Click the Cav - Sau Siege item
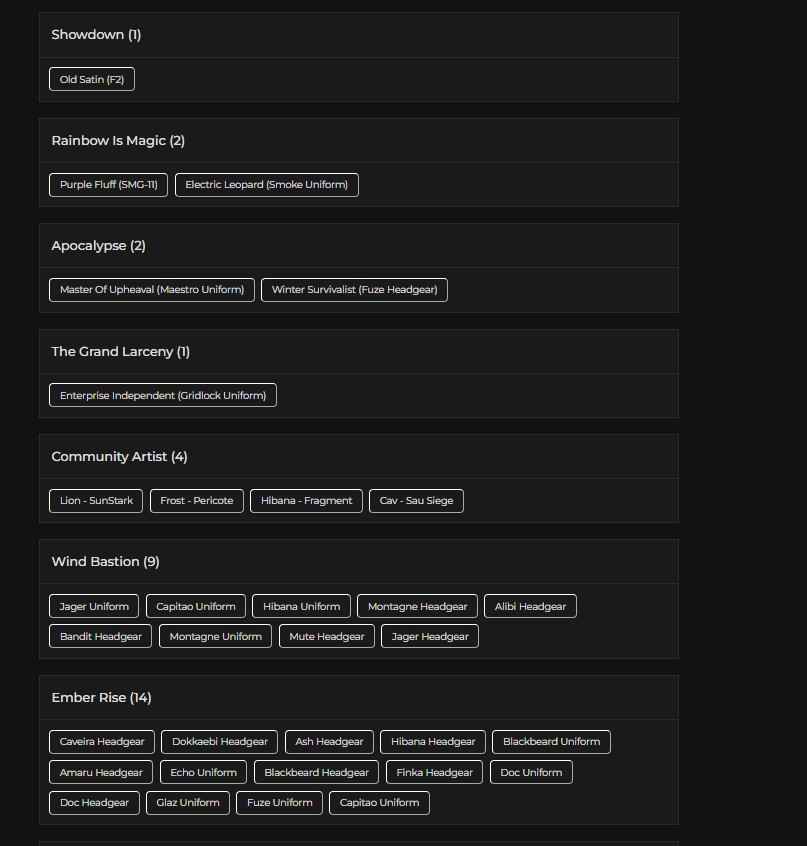Viewport: 807px width, 846px height. click(416, 501)
